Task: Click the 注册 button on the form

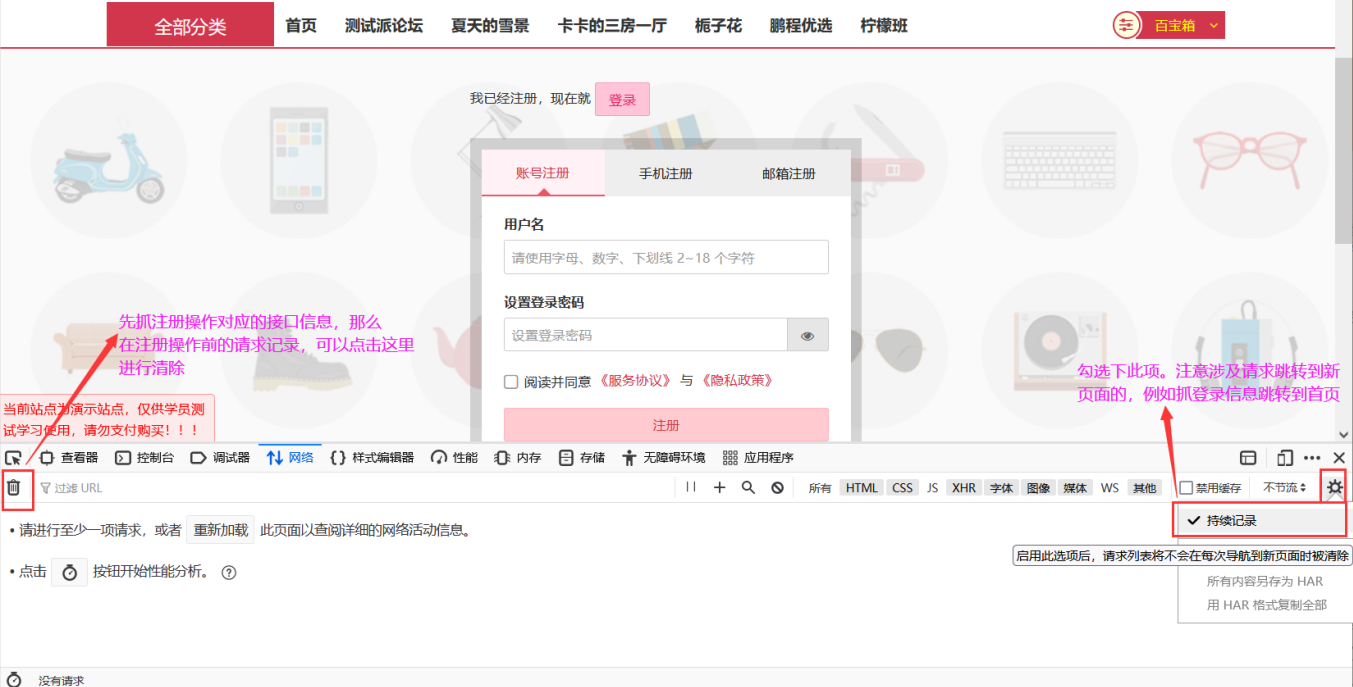Action: (x=665, y=425)
